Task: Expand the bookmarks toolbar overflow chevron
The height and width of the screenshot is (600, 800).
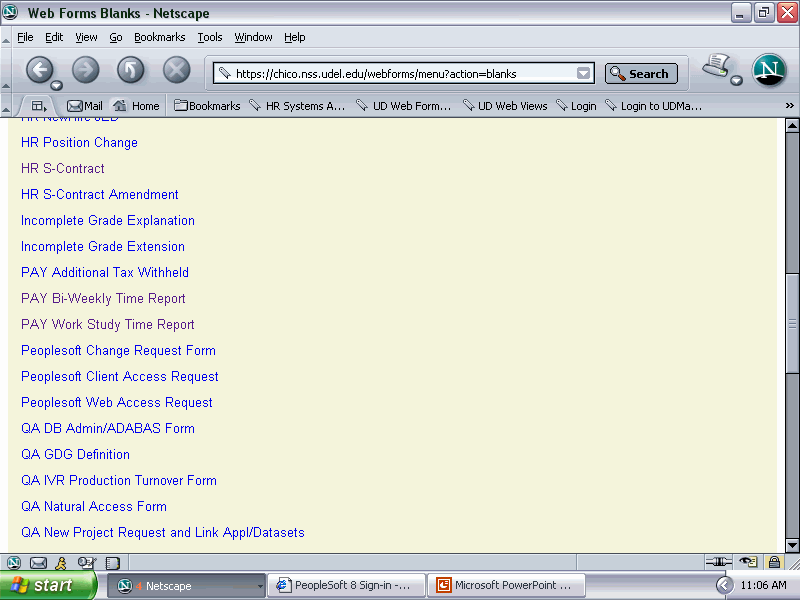Action: pos(789,105)
